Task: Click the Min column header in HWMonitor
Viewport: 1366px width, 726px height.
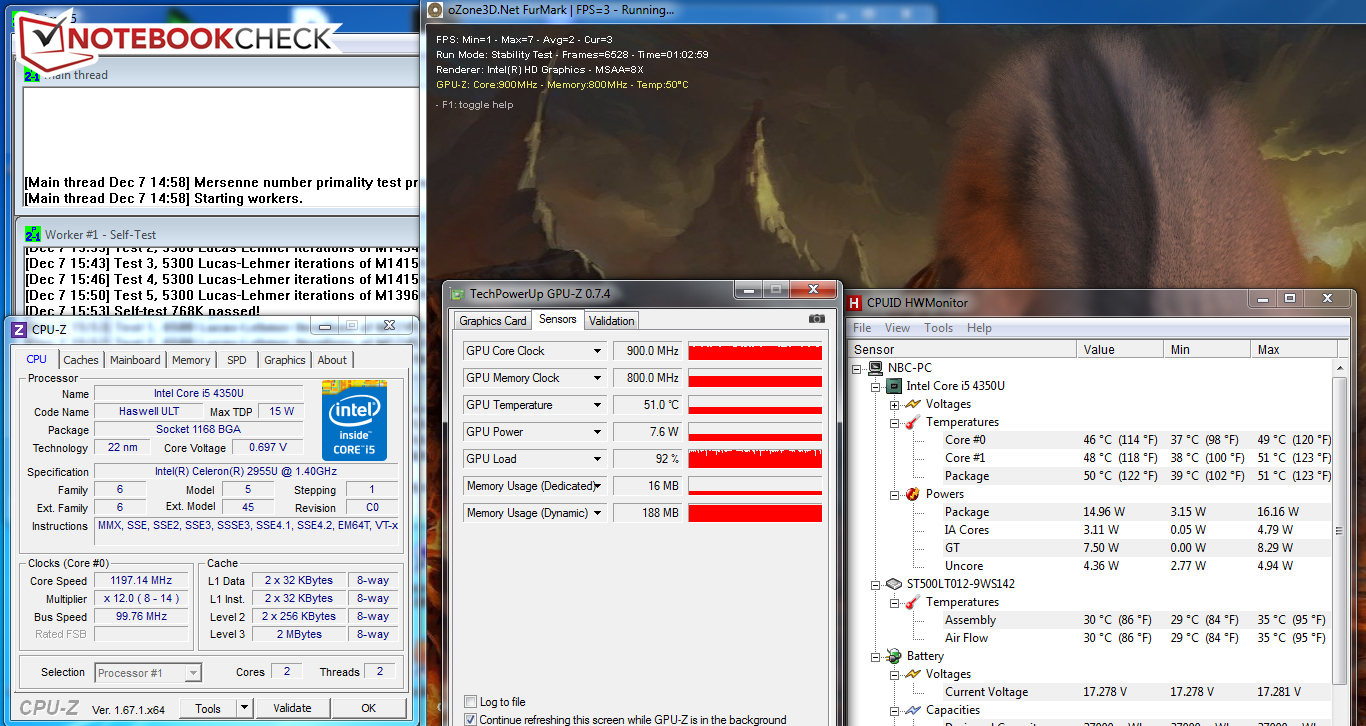Action: click(x=1207, y=350)
